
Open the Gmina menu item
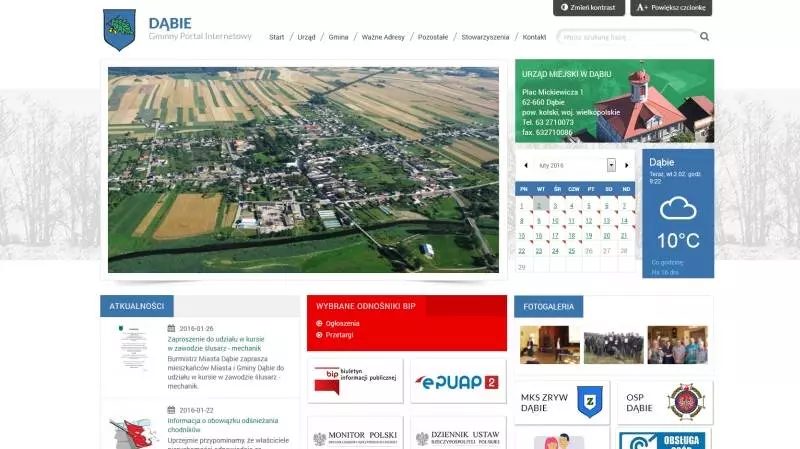tap(338, 37)
